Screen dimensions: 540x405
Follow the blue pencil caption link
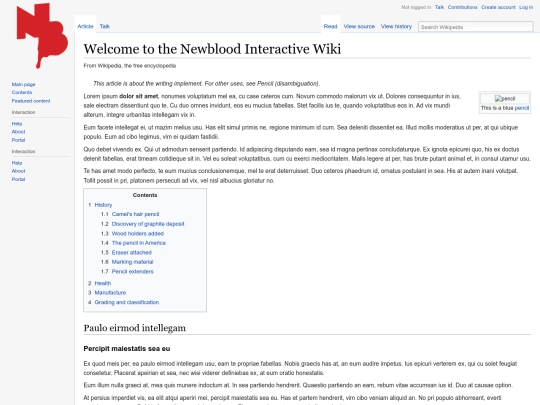coord(522,108)
